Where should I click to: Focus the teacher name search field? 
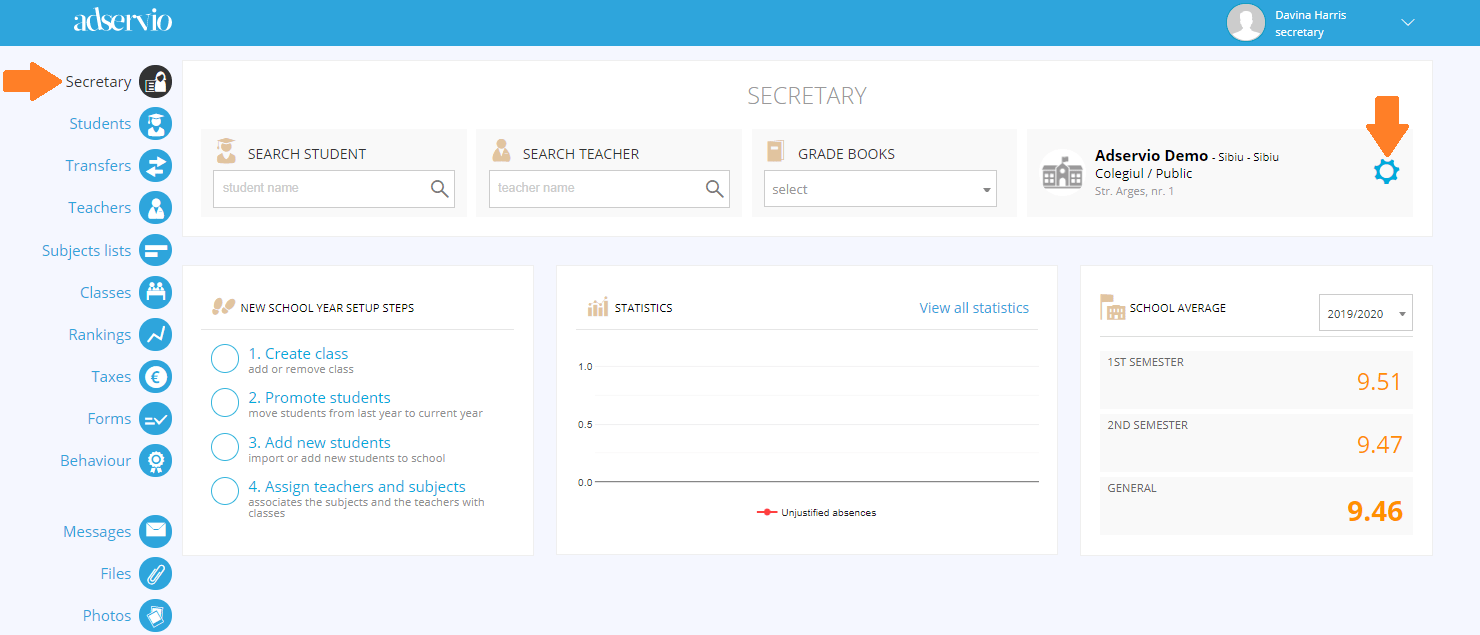pyautogui.click(x=609, y=188)
